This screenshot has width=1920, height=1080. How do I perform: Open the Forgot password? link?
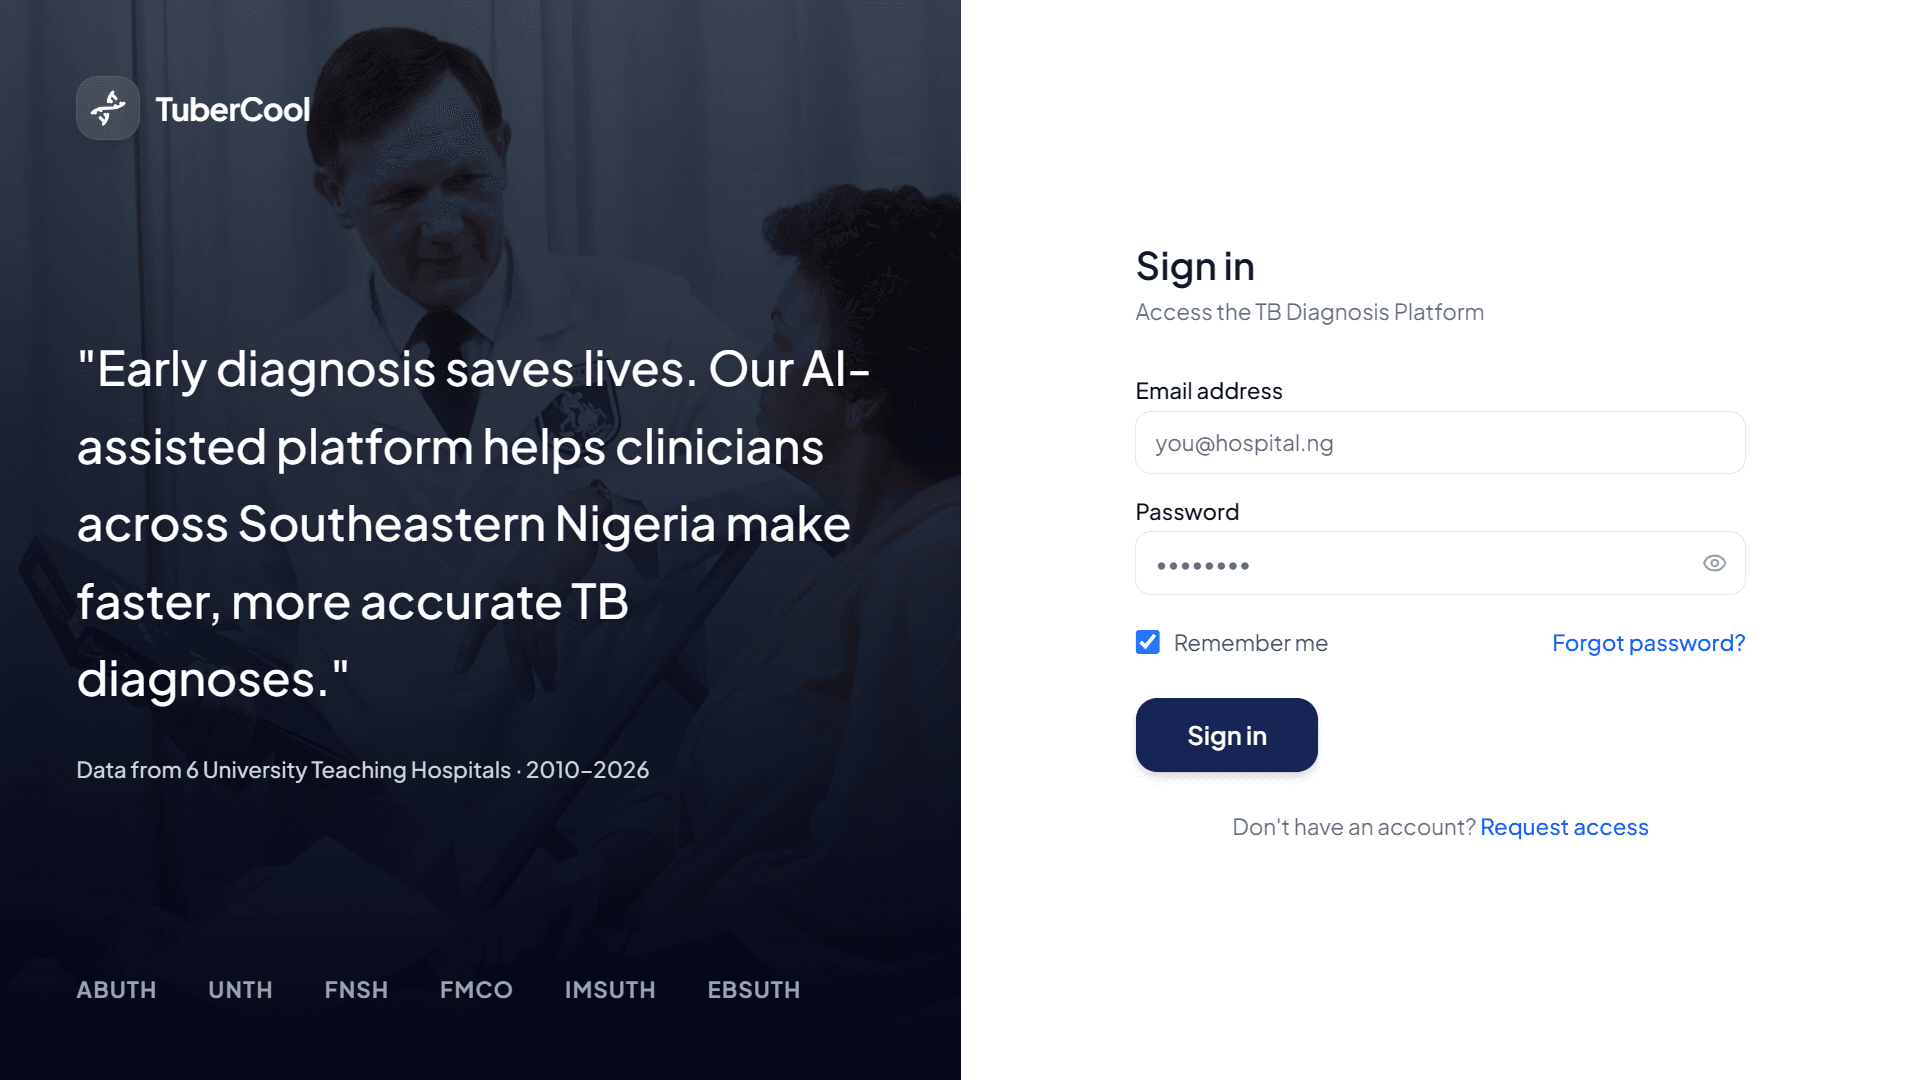tap(1648, 643)
